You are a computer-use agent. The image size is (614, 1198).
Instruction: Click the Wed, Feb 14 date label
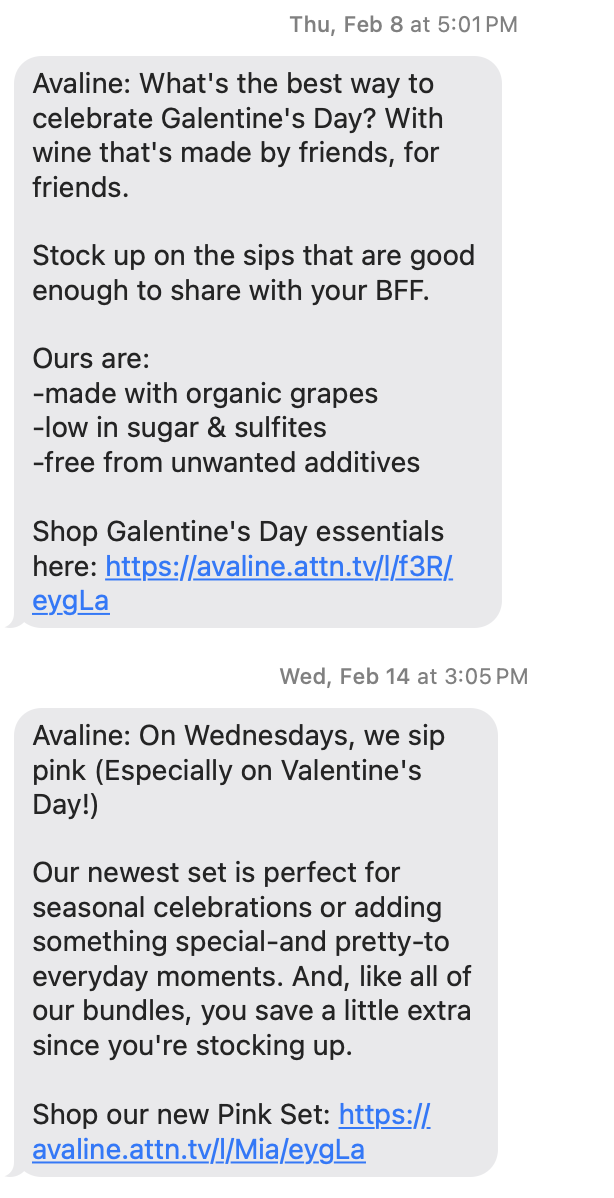pos(345,676)
